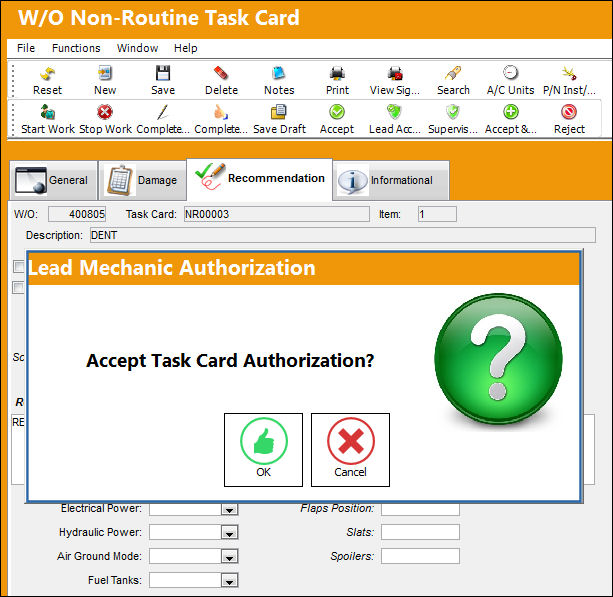This screenshot has width=613, height=597.
Task: Launch the Search tool
Action: [x=453, y=81]
